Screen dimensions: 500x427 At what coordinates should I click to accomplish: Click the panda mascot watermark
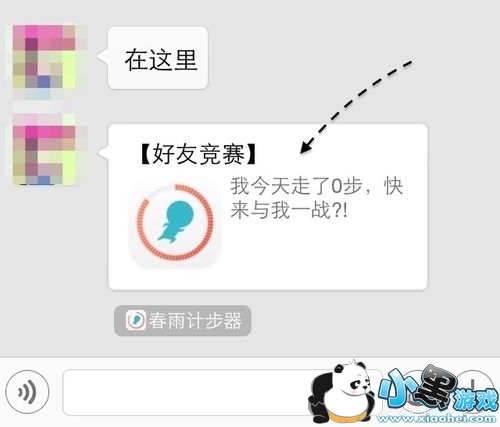342,392
